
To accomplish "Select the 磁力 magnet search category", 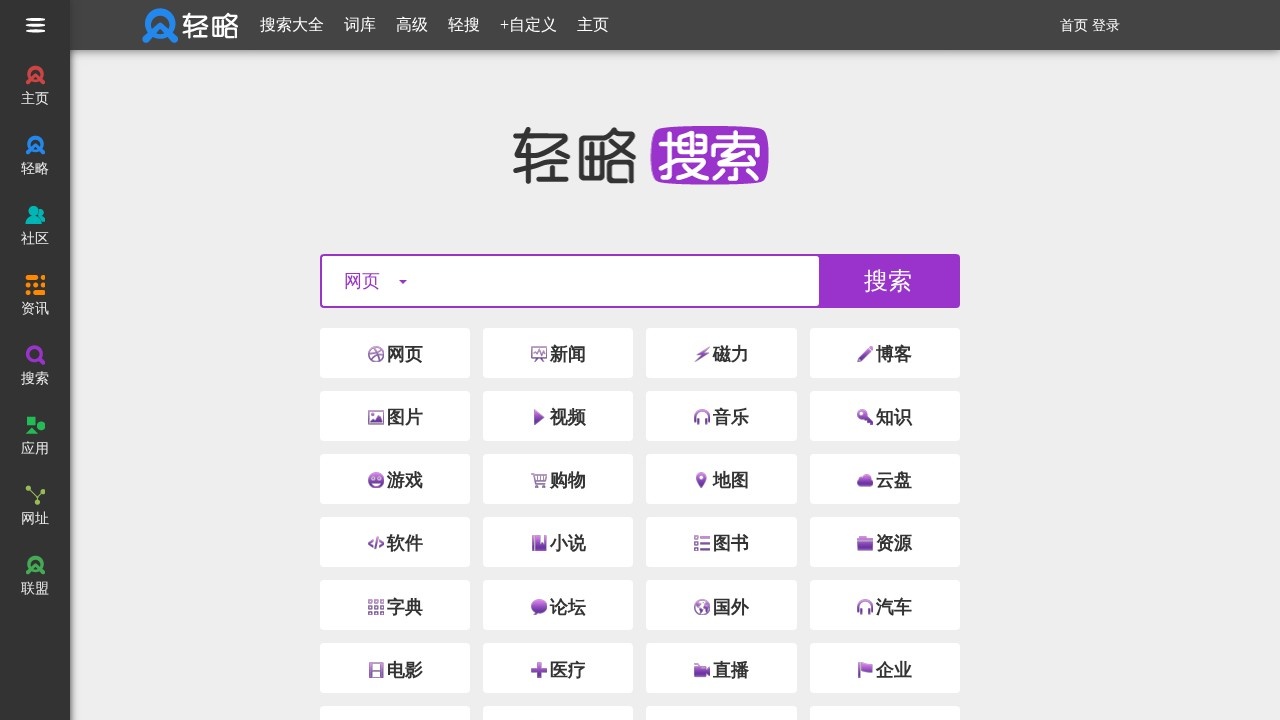I will 721,353.
